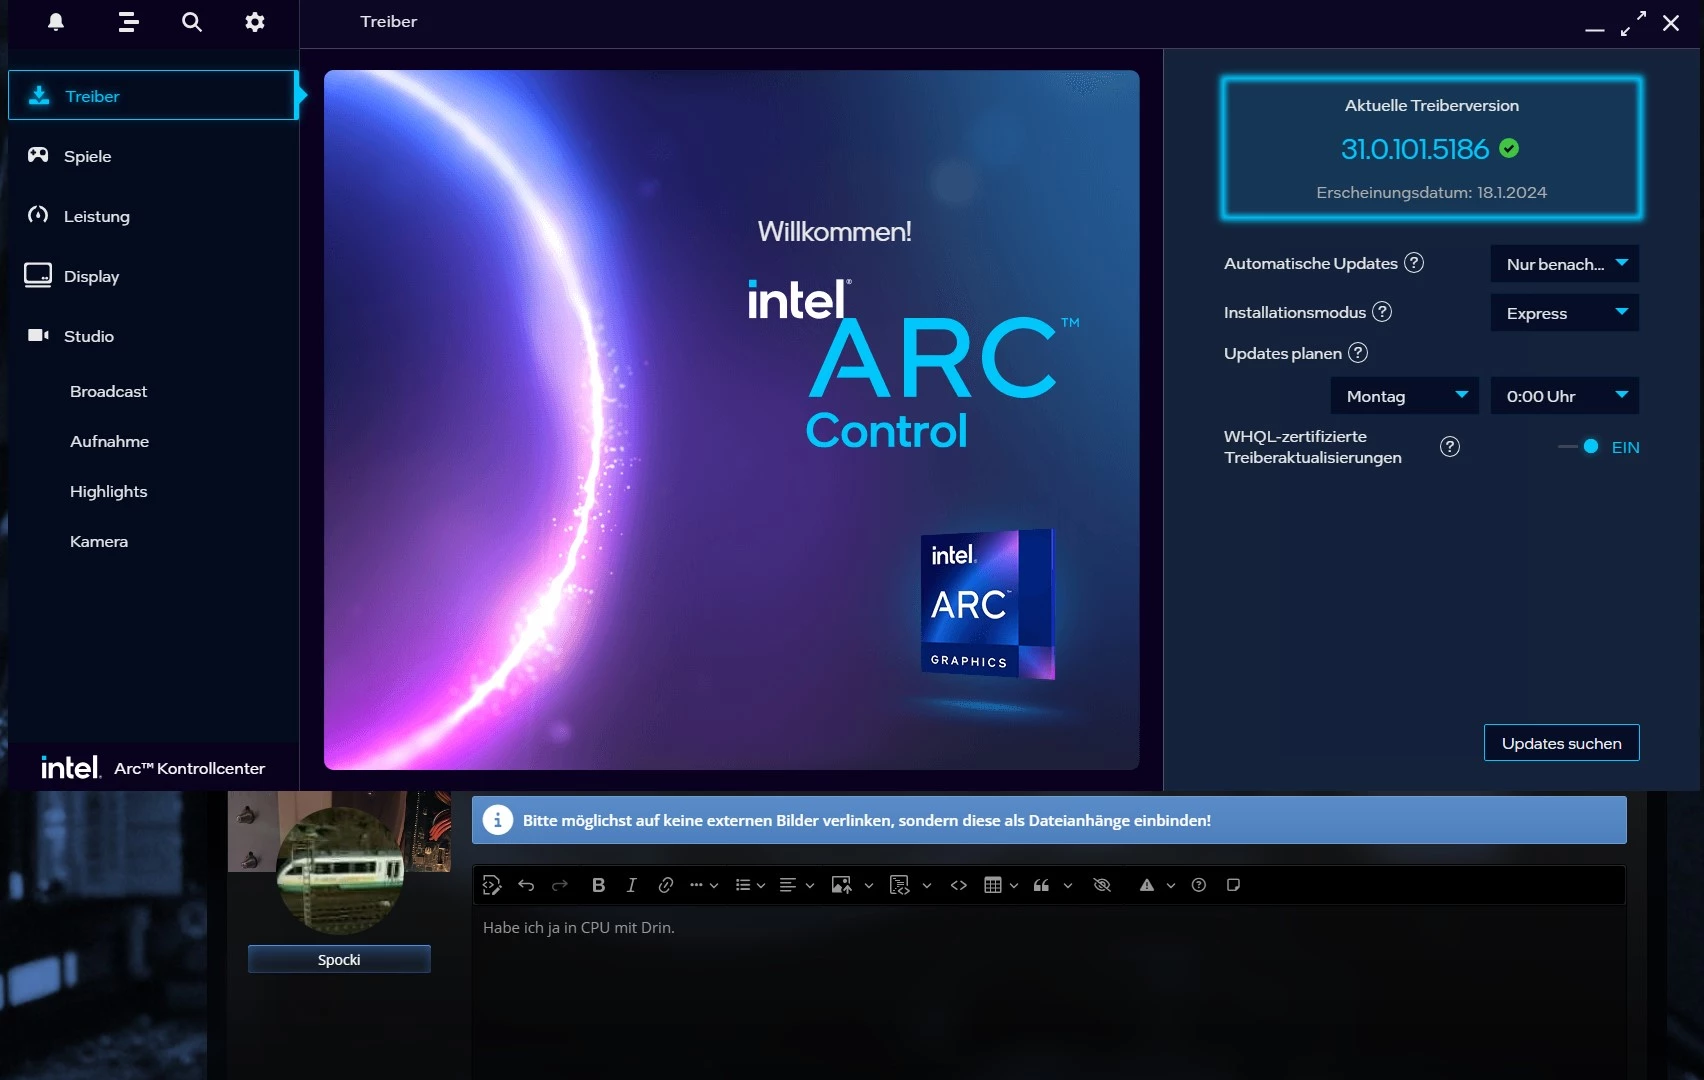Open Broadcast under Studio
This screenshot has width=1704, height=1080.
(108, 391)
